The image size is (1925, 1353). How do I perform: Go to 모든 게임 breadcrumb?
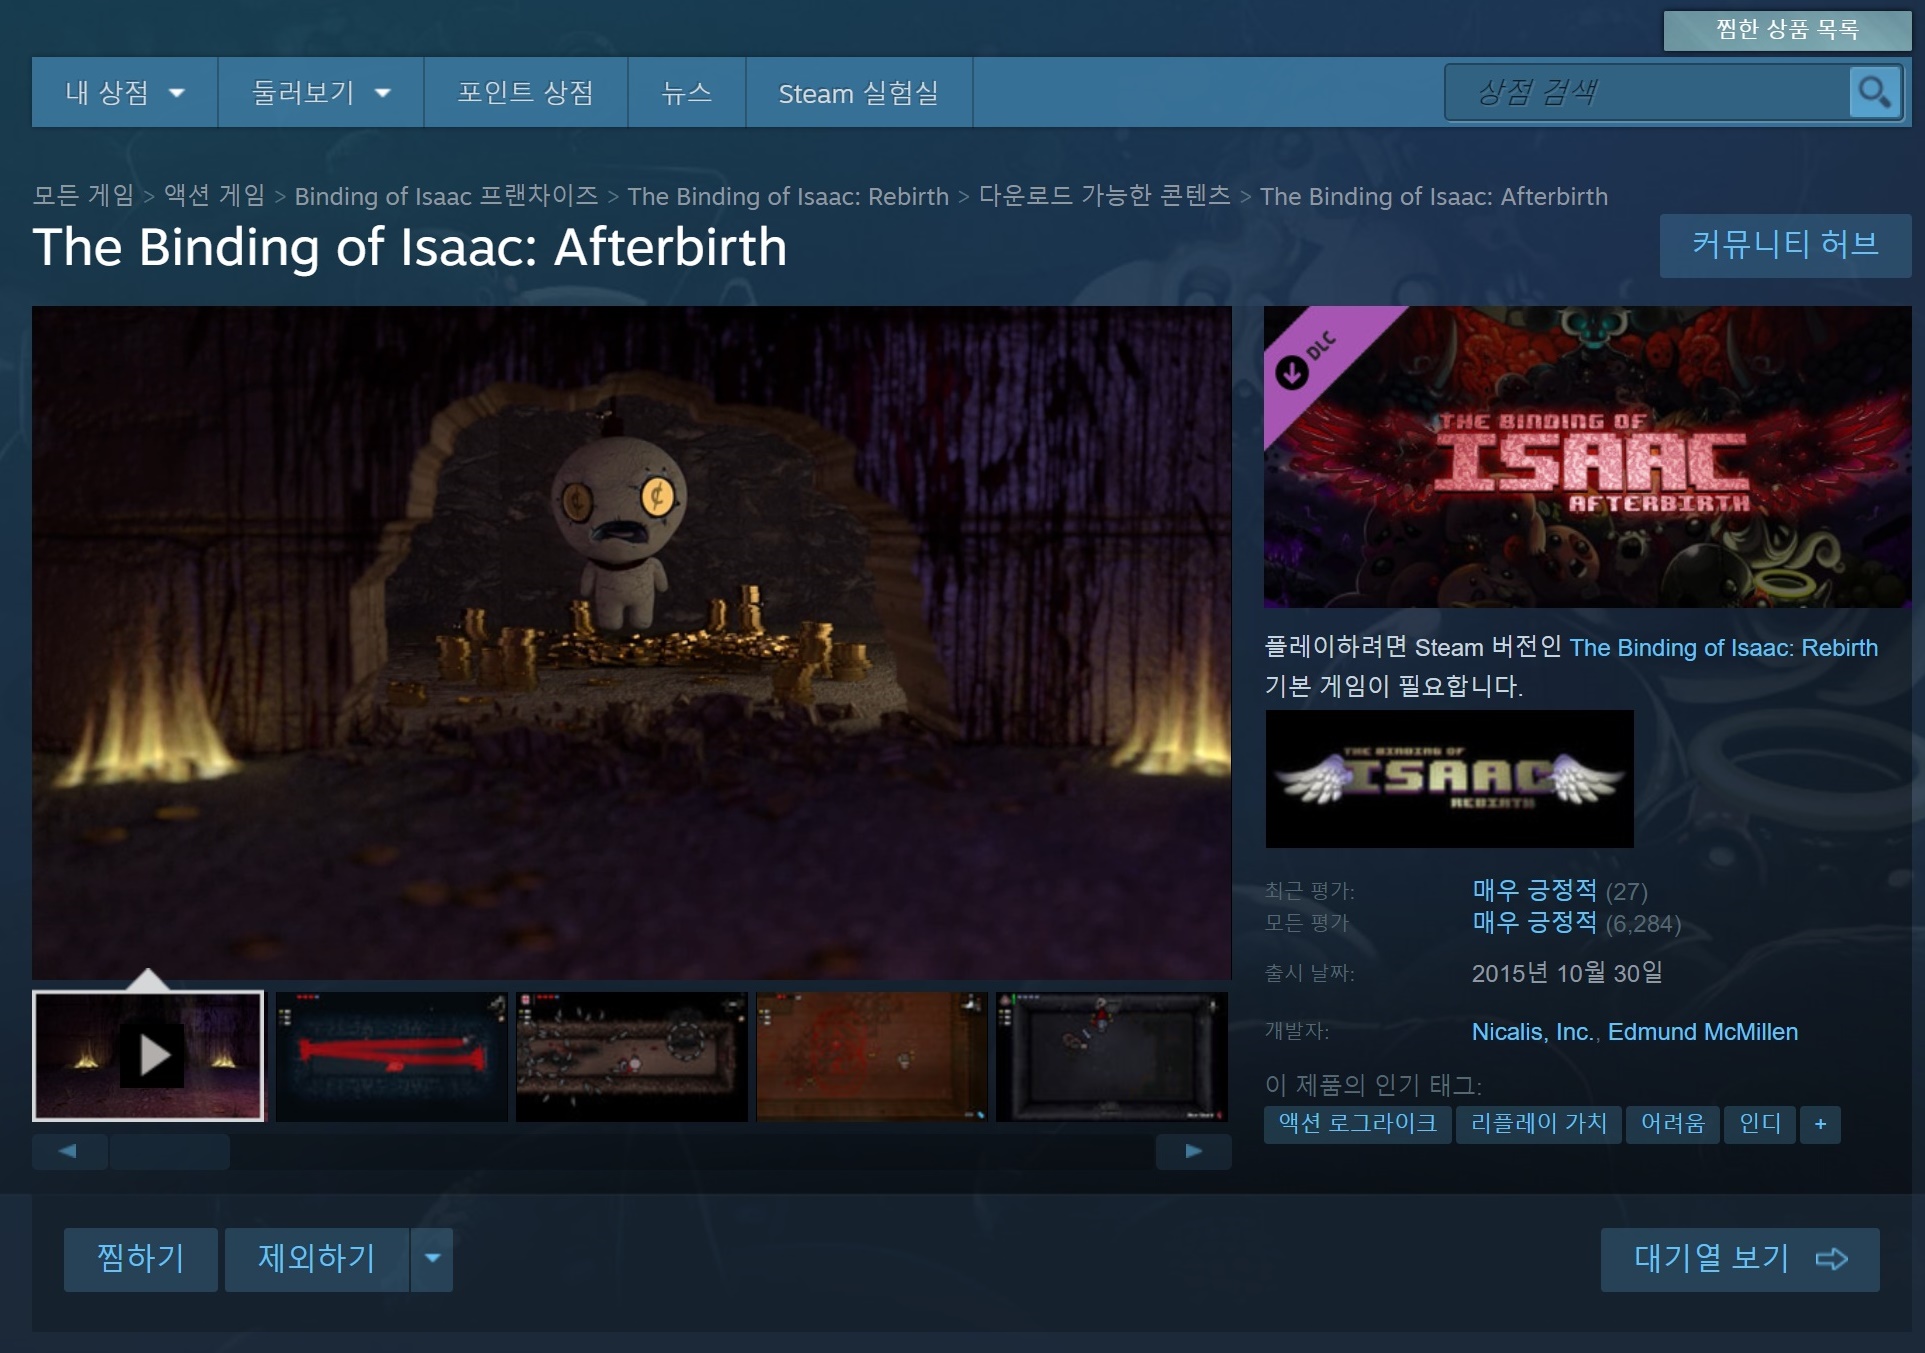83,195
